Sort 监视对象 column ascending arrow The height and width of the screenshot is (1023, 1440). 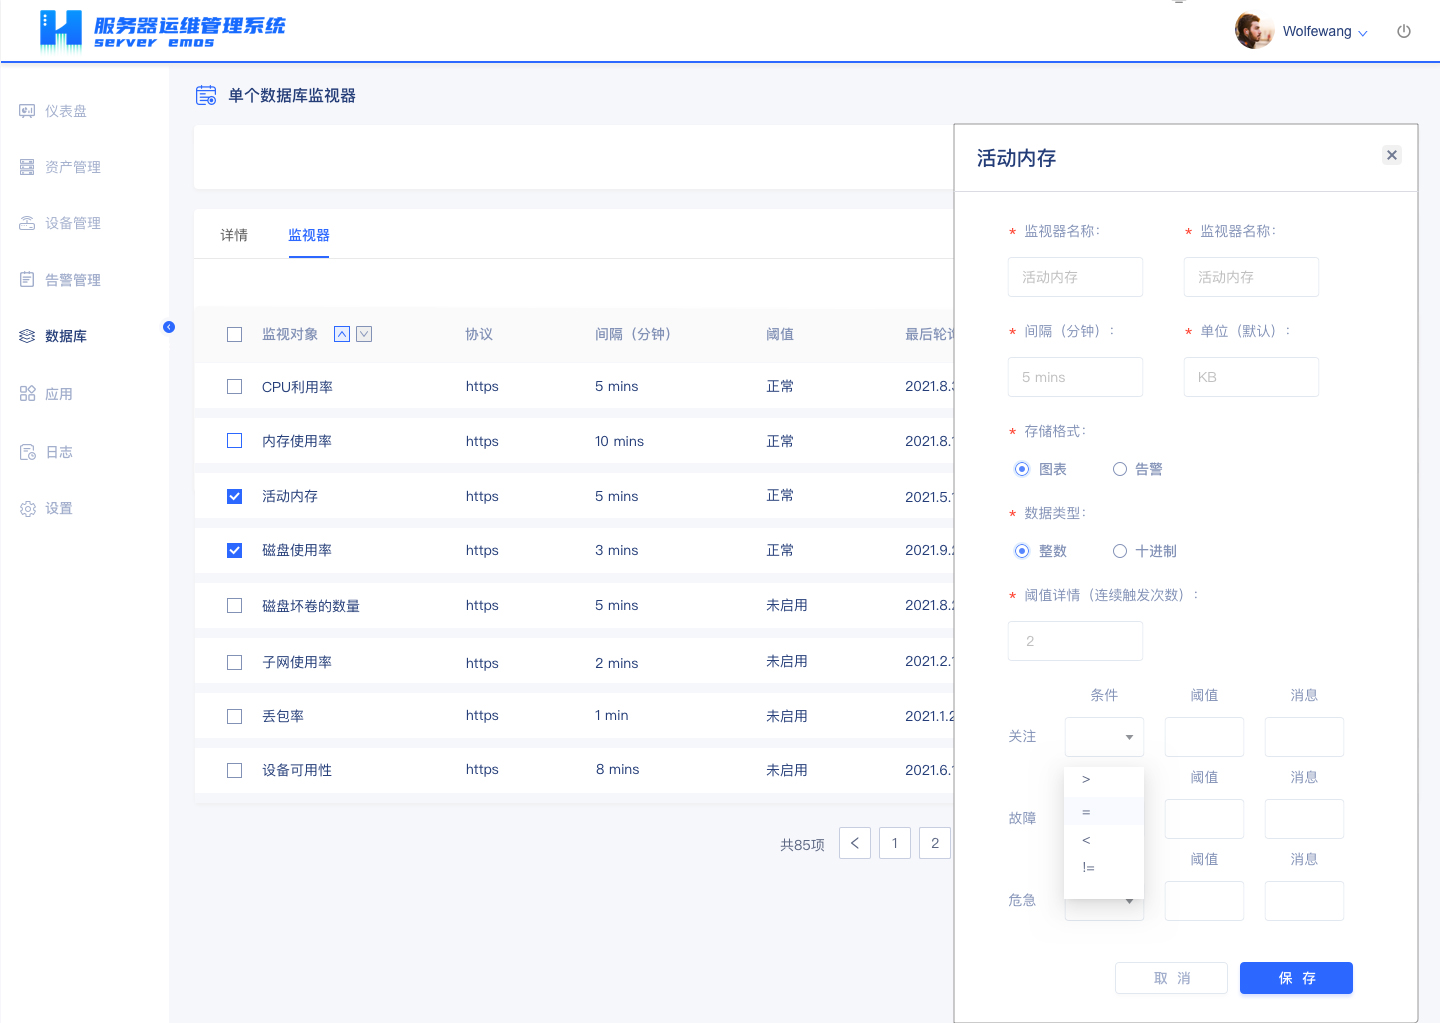tap(342, 334)
